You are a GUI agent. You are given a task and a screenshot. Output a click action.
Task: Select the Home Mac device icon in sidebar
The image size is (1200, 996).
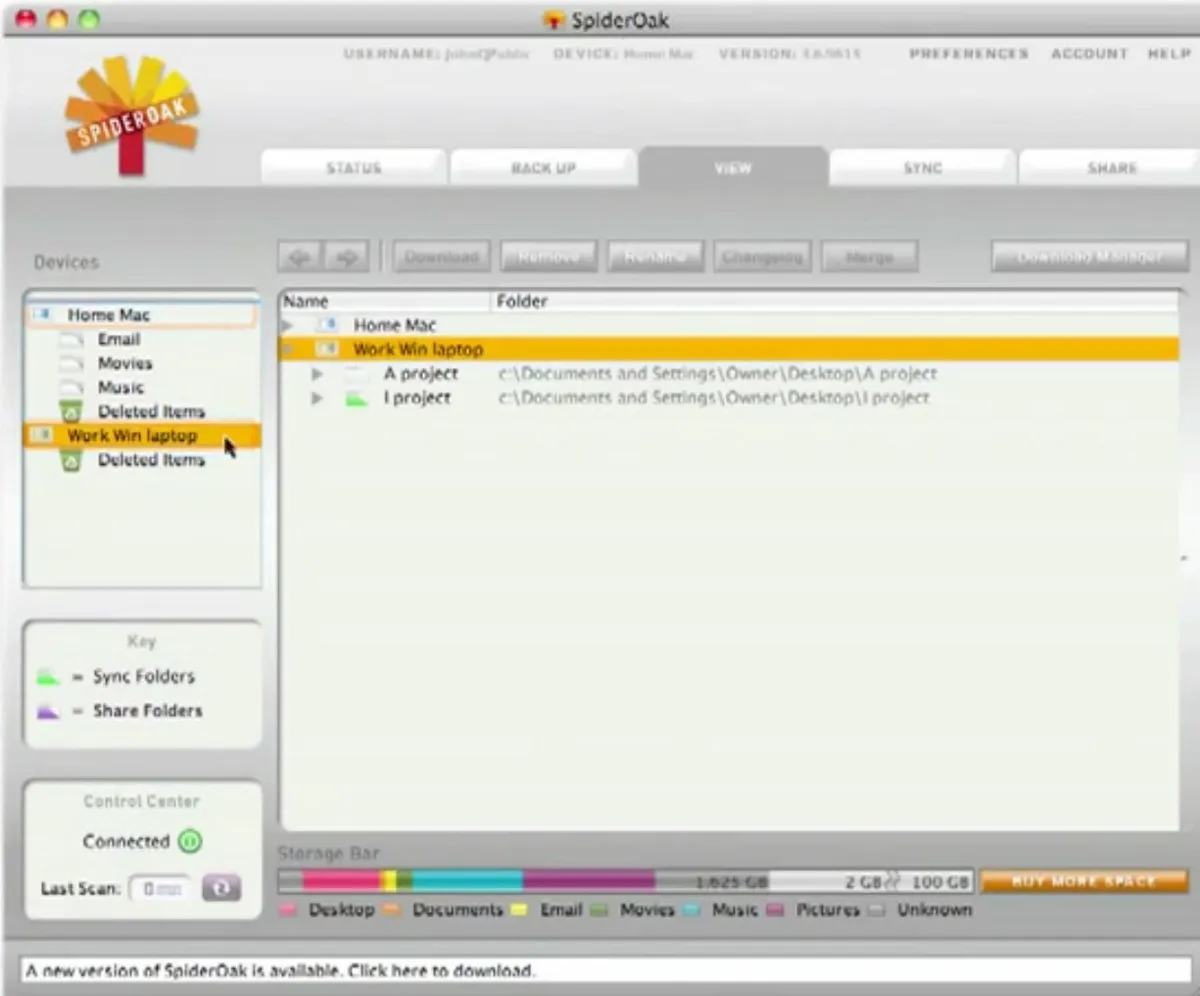pyautogui.click(x=43, y=315)
